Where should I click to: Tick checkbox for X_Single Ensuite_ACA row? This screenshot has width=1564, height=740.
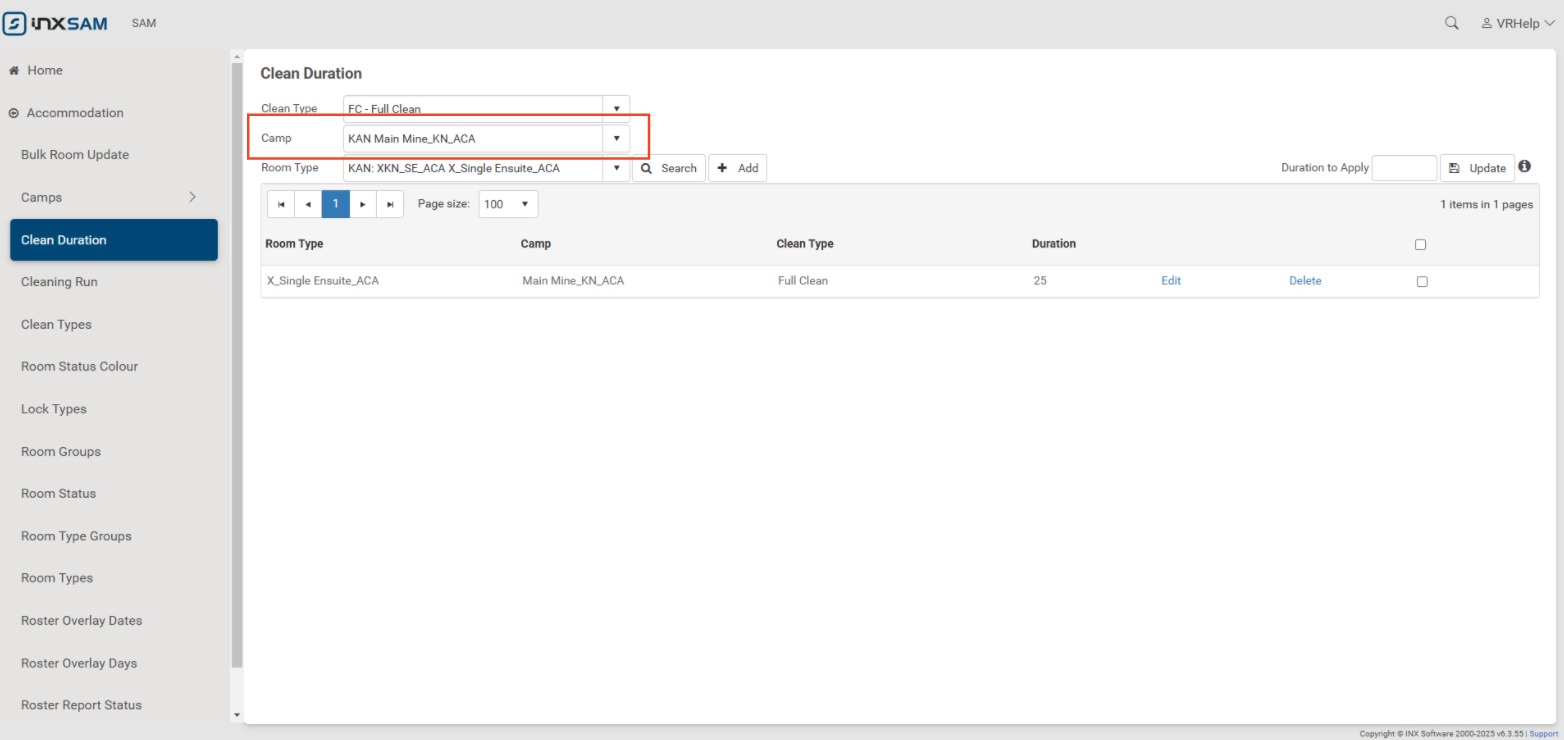point(1422,281)
